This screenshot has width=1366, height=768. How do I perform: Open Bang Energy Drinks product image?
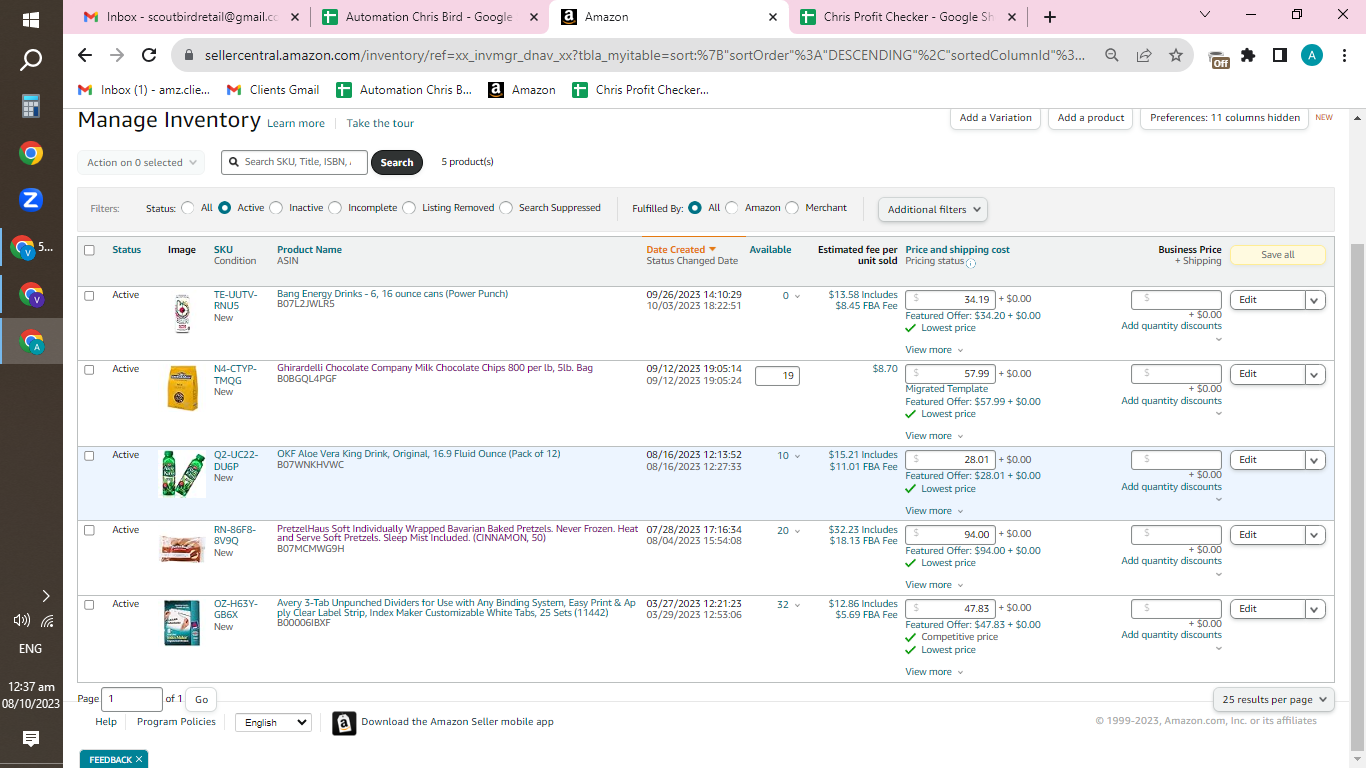(182, 314)
